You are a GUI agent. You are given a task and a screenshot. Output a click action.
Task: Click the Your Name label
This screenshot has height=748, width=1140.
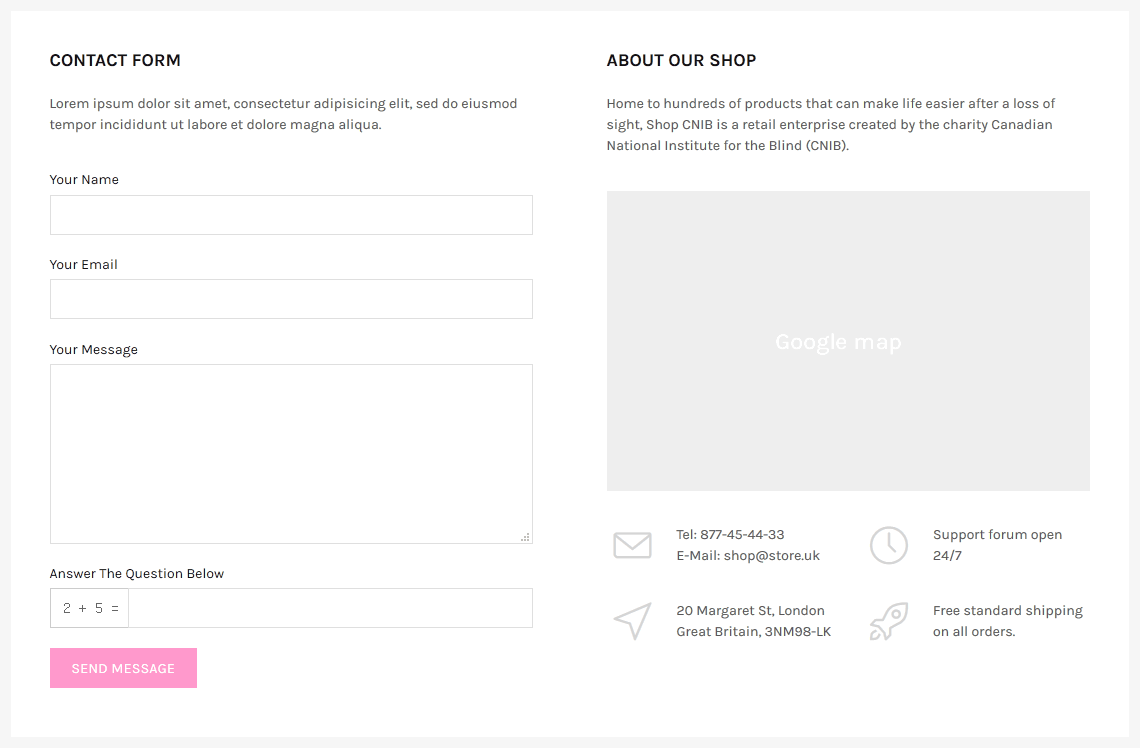coord(84,180)
